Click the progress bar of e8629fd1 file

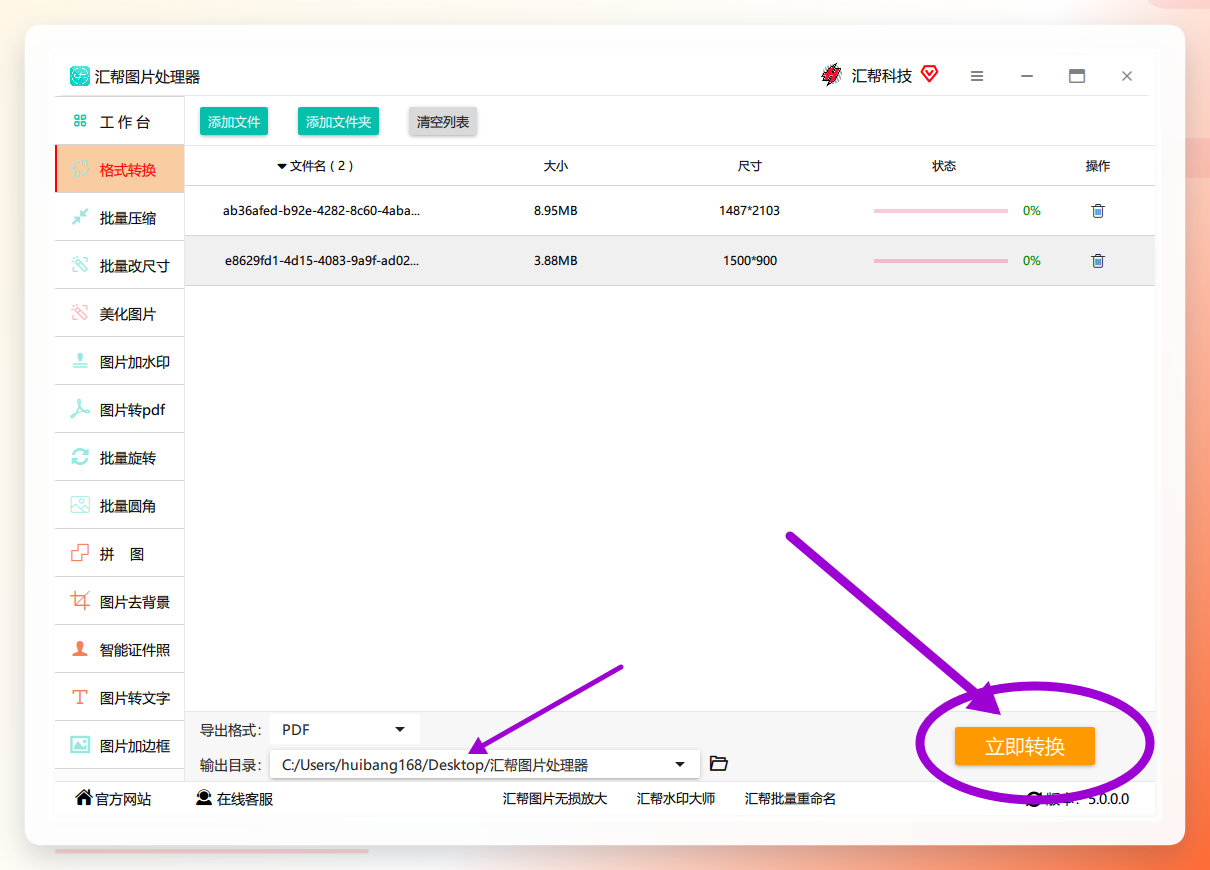[x=941, y=261]
